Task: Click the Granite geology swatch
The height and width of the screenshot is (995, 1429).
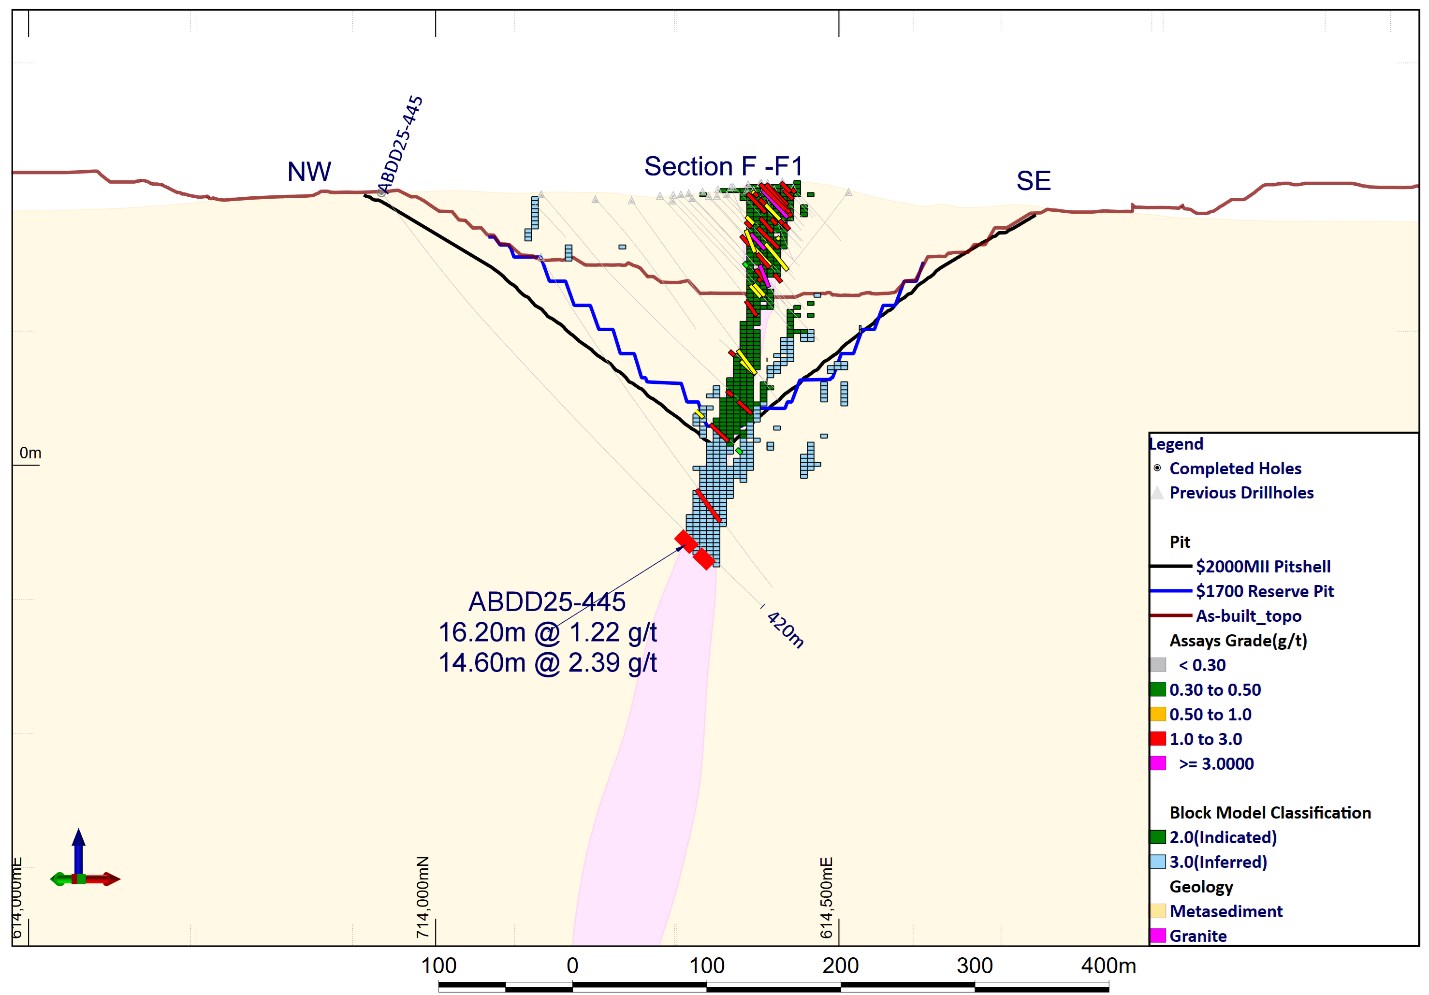Action: click(x=1158, y=936)
